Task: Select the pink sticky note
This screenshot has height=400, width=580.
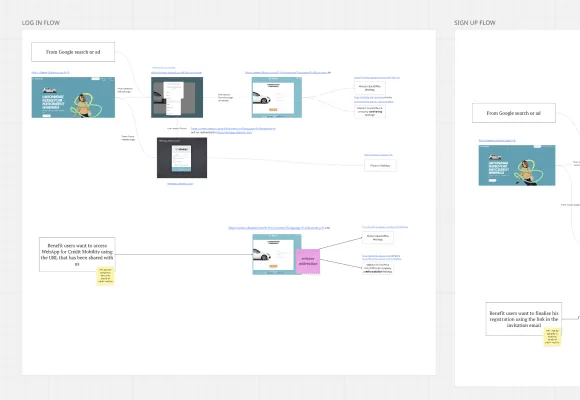Action: [x=308, y=261]
